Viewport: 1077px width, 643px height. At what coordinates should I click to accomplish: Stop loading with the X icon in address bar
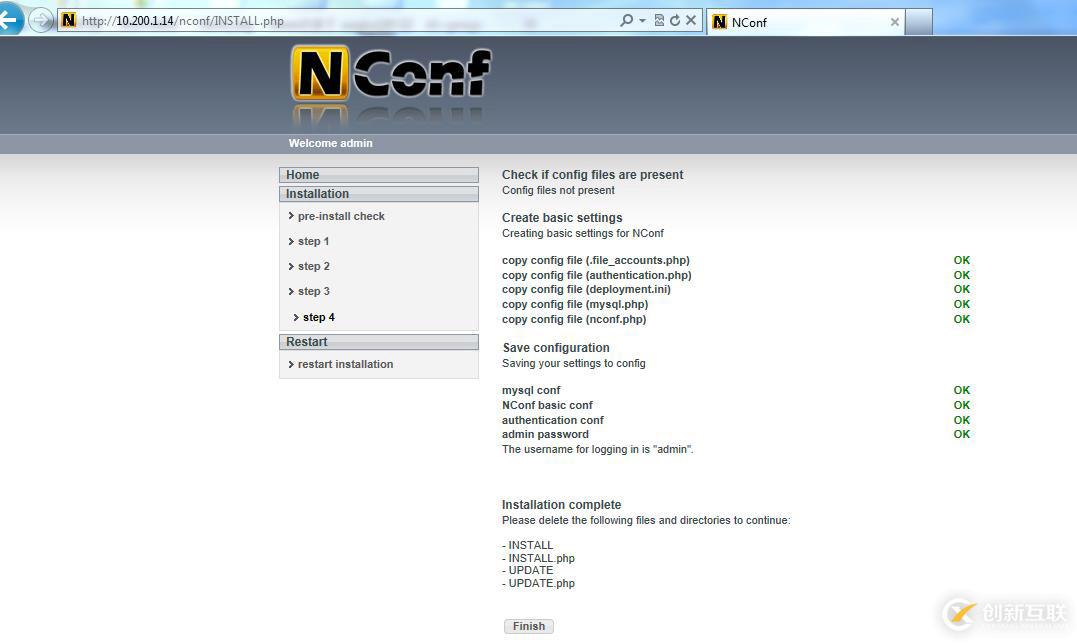[691, 21]
